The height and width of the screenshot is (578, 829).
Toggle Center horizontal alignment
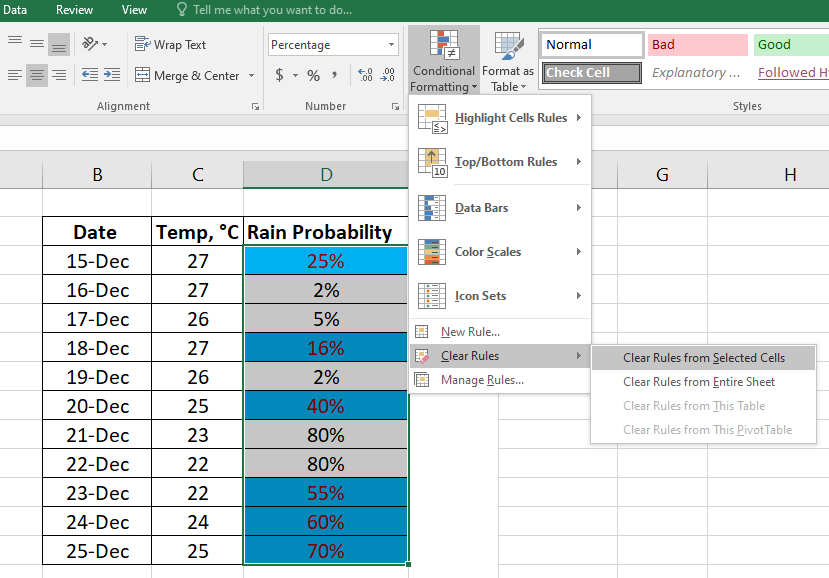point(36,75)
